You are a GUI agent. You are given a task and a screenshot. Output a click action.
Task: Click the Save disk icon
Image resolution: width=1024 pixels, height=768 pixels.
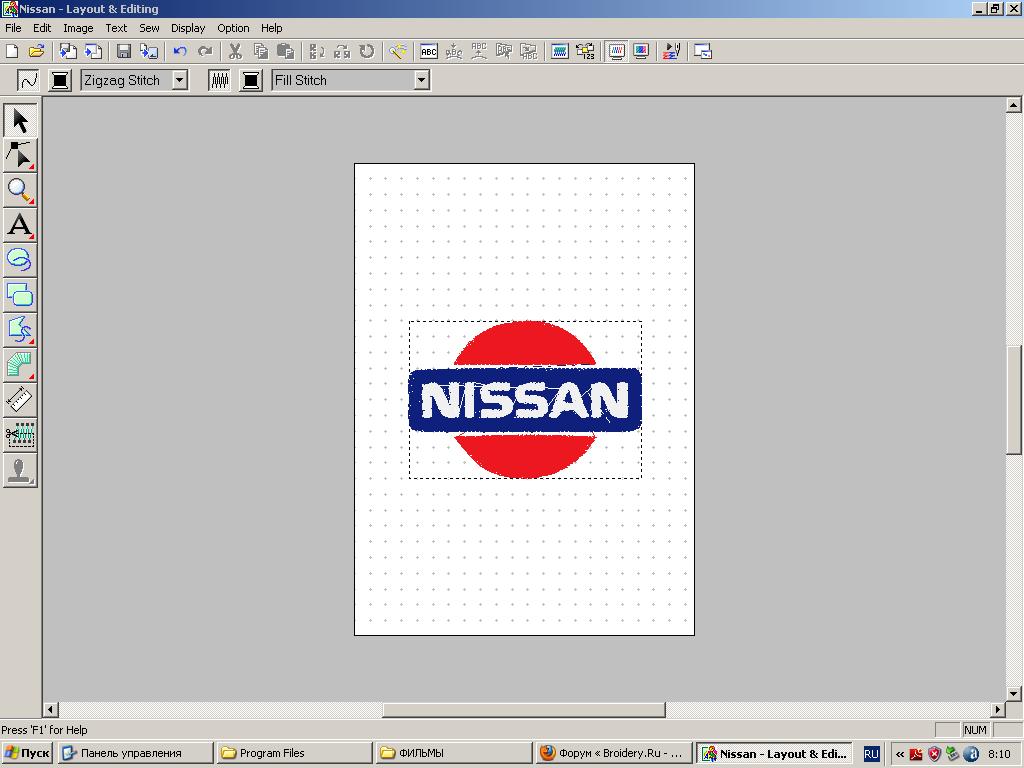pos(124,52)
